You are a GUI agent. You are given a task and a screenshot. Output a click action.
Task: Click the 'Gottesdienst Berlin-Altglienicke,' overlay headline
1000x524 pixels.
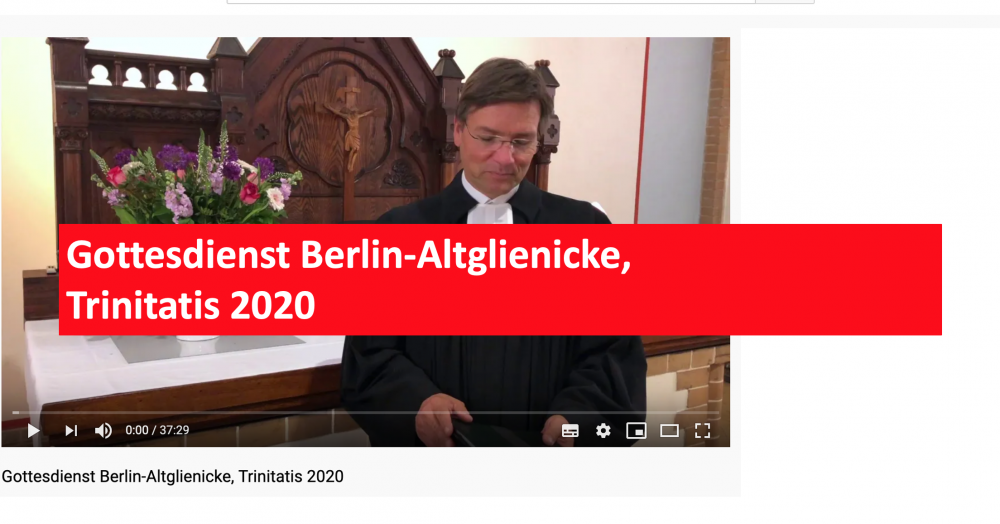(x=348, y=256)
